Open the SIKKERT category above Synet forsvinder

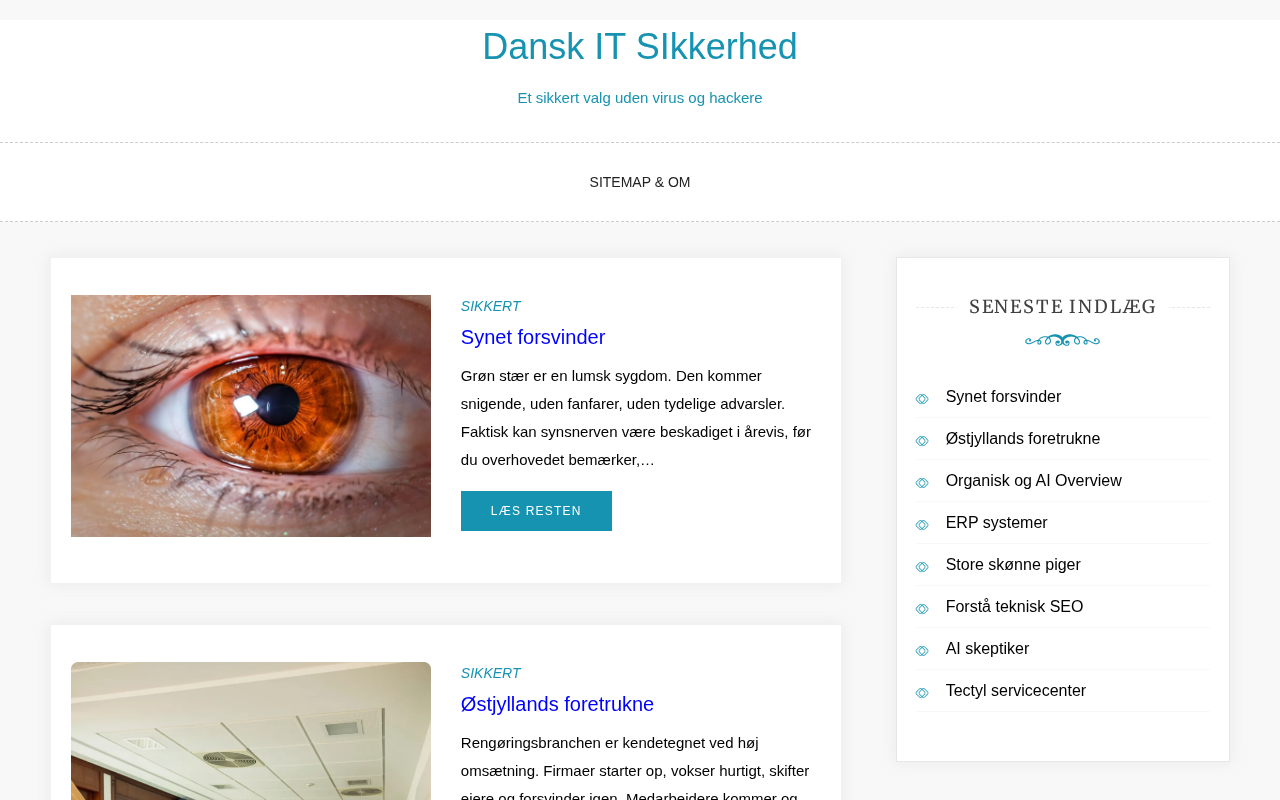point(491,306)
